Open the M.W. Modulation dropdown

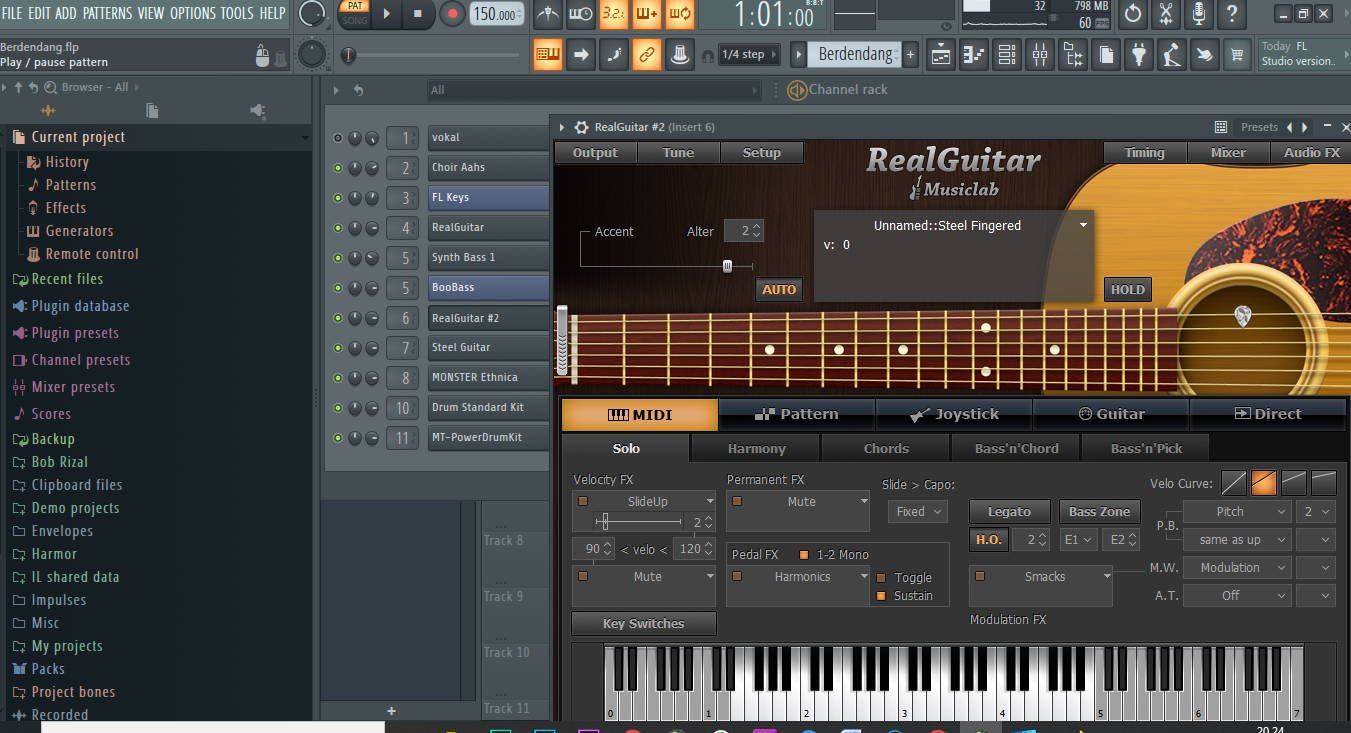point(1237,567)
